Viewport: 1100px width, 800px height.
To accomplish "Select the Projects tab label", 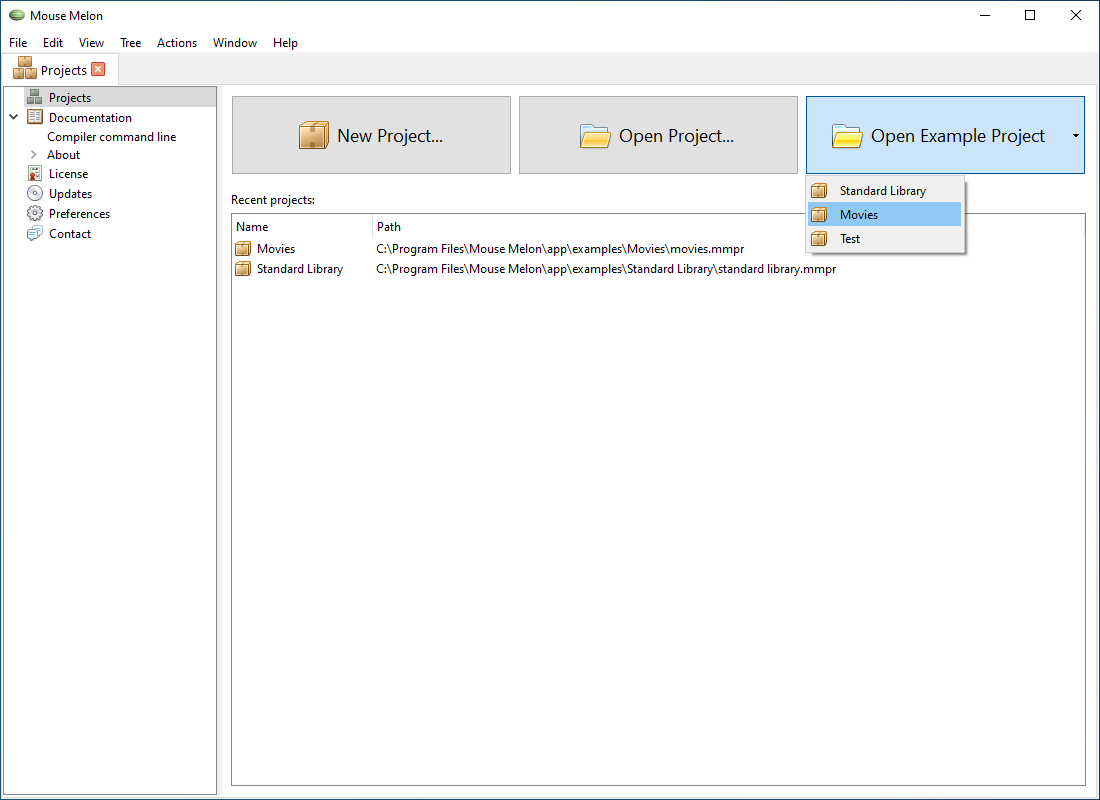I will (64, 70).
